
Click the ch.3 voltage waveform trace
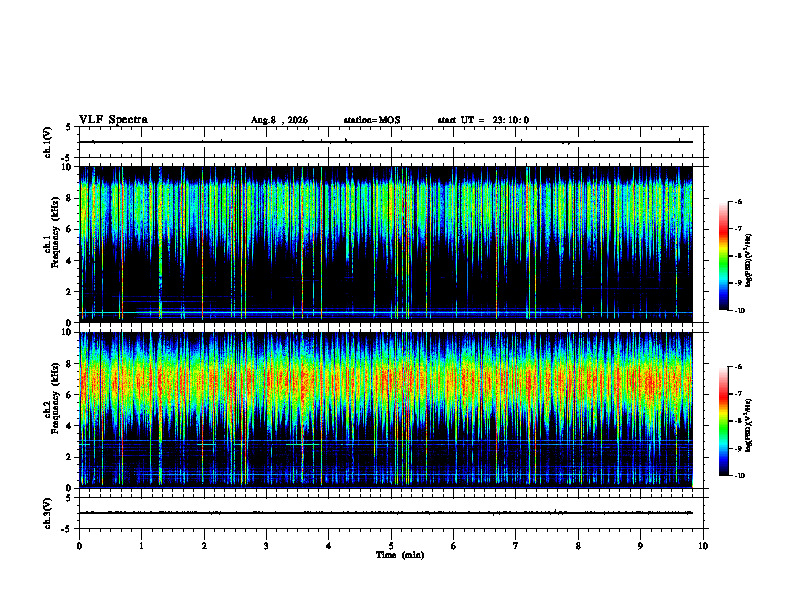386,513
